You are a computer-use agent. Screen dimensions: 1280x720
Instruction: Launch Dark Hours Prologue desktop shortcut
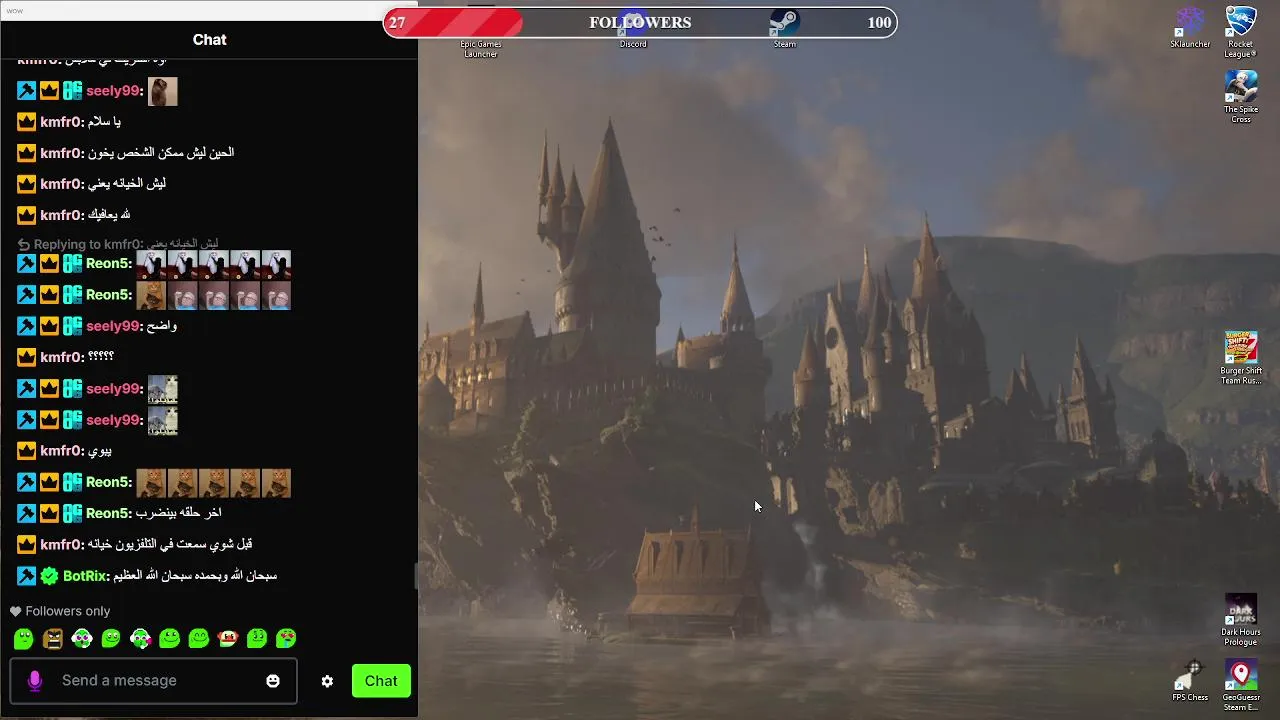[x=1241, y=620]
